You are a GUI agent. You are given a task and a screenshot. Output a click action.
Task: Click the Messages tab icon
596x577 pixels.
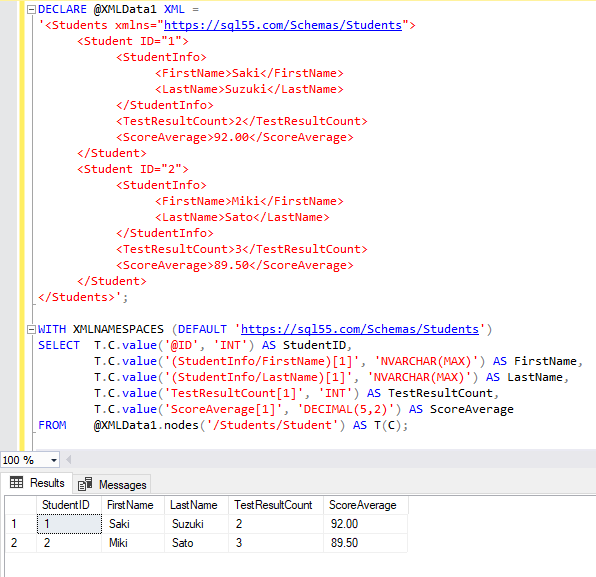coord(85,484)
